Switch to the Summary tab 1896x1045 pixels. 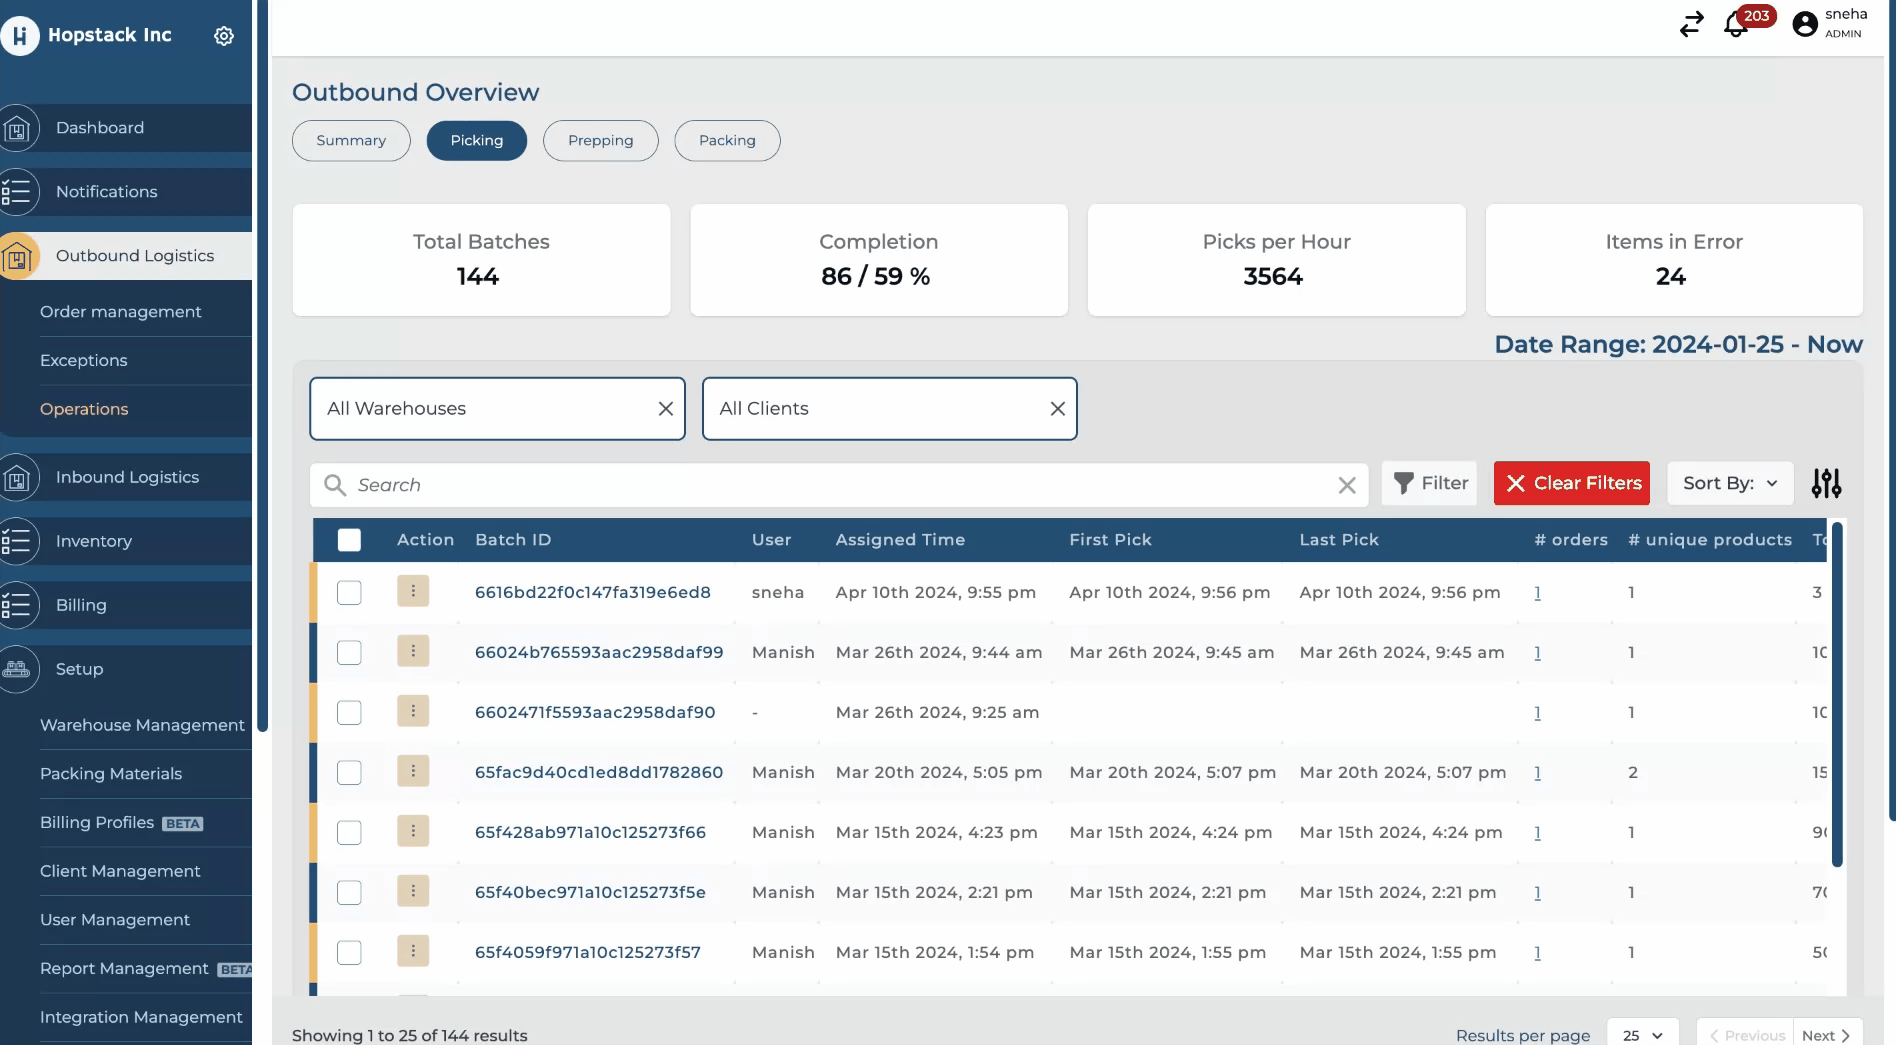[351, 141]
